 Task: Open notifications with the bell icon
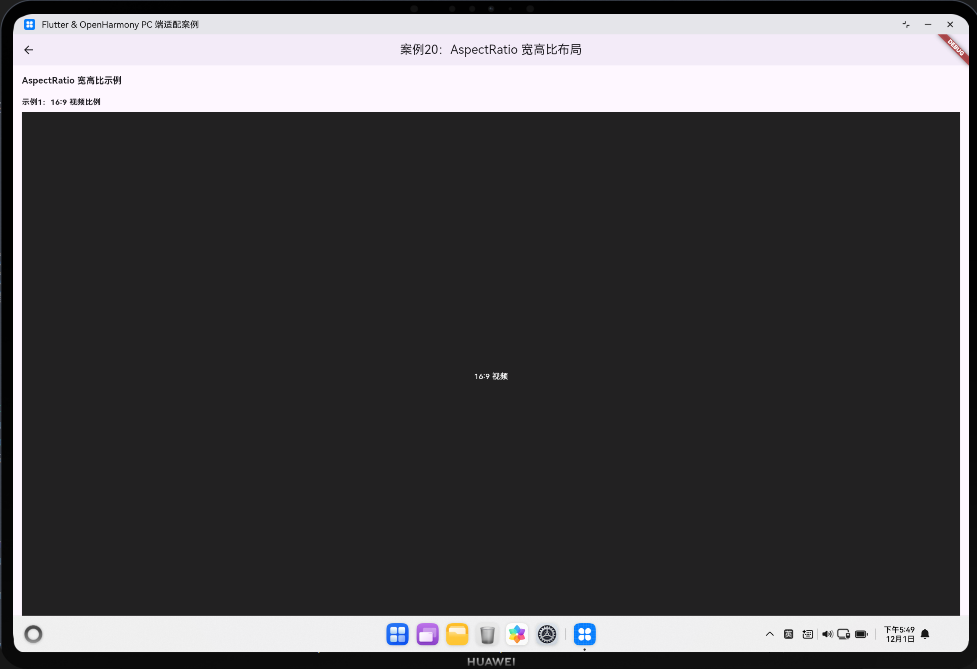[924, 634]
